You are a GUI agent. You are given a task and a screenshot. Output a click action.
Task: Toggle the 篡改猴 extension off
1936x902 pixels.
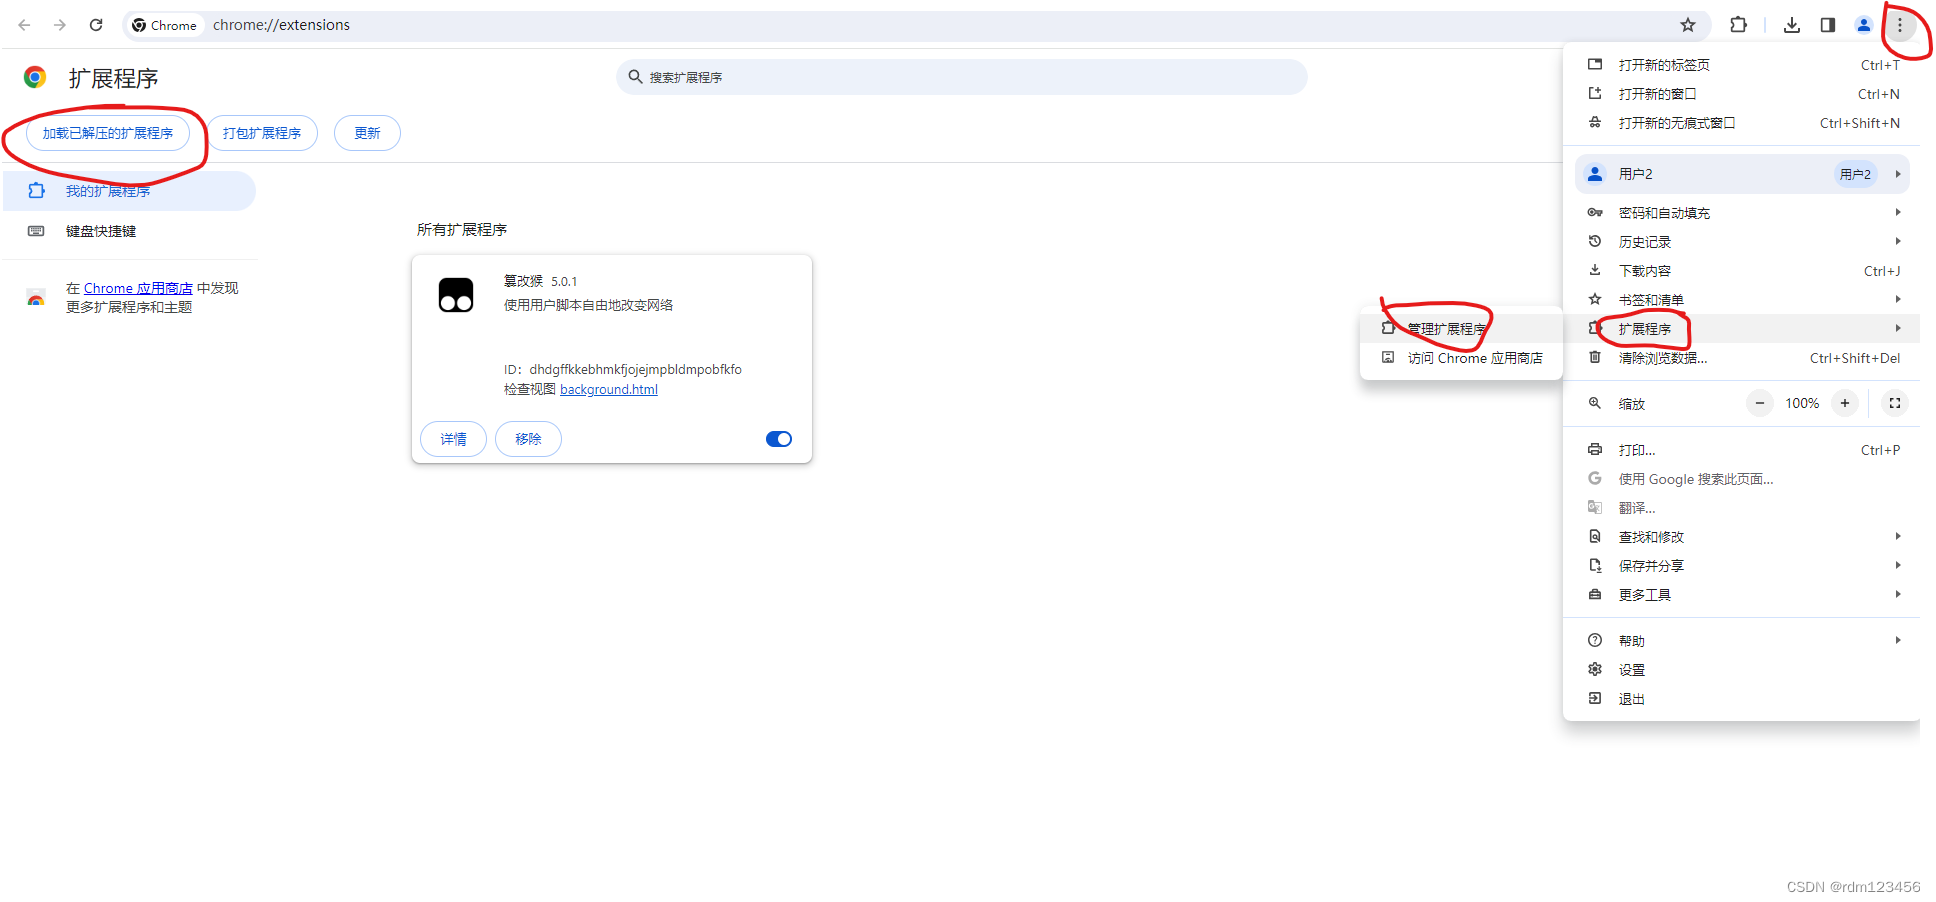click(779, 439)
